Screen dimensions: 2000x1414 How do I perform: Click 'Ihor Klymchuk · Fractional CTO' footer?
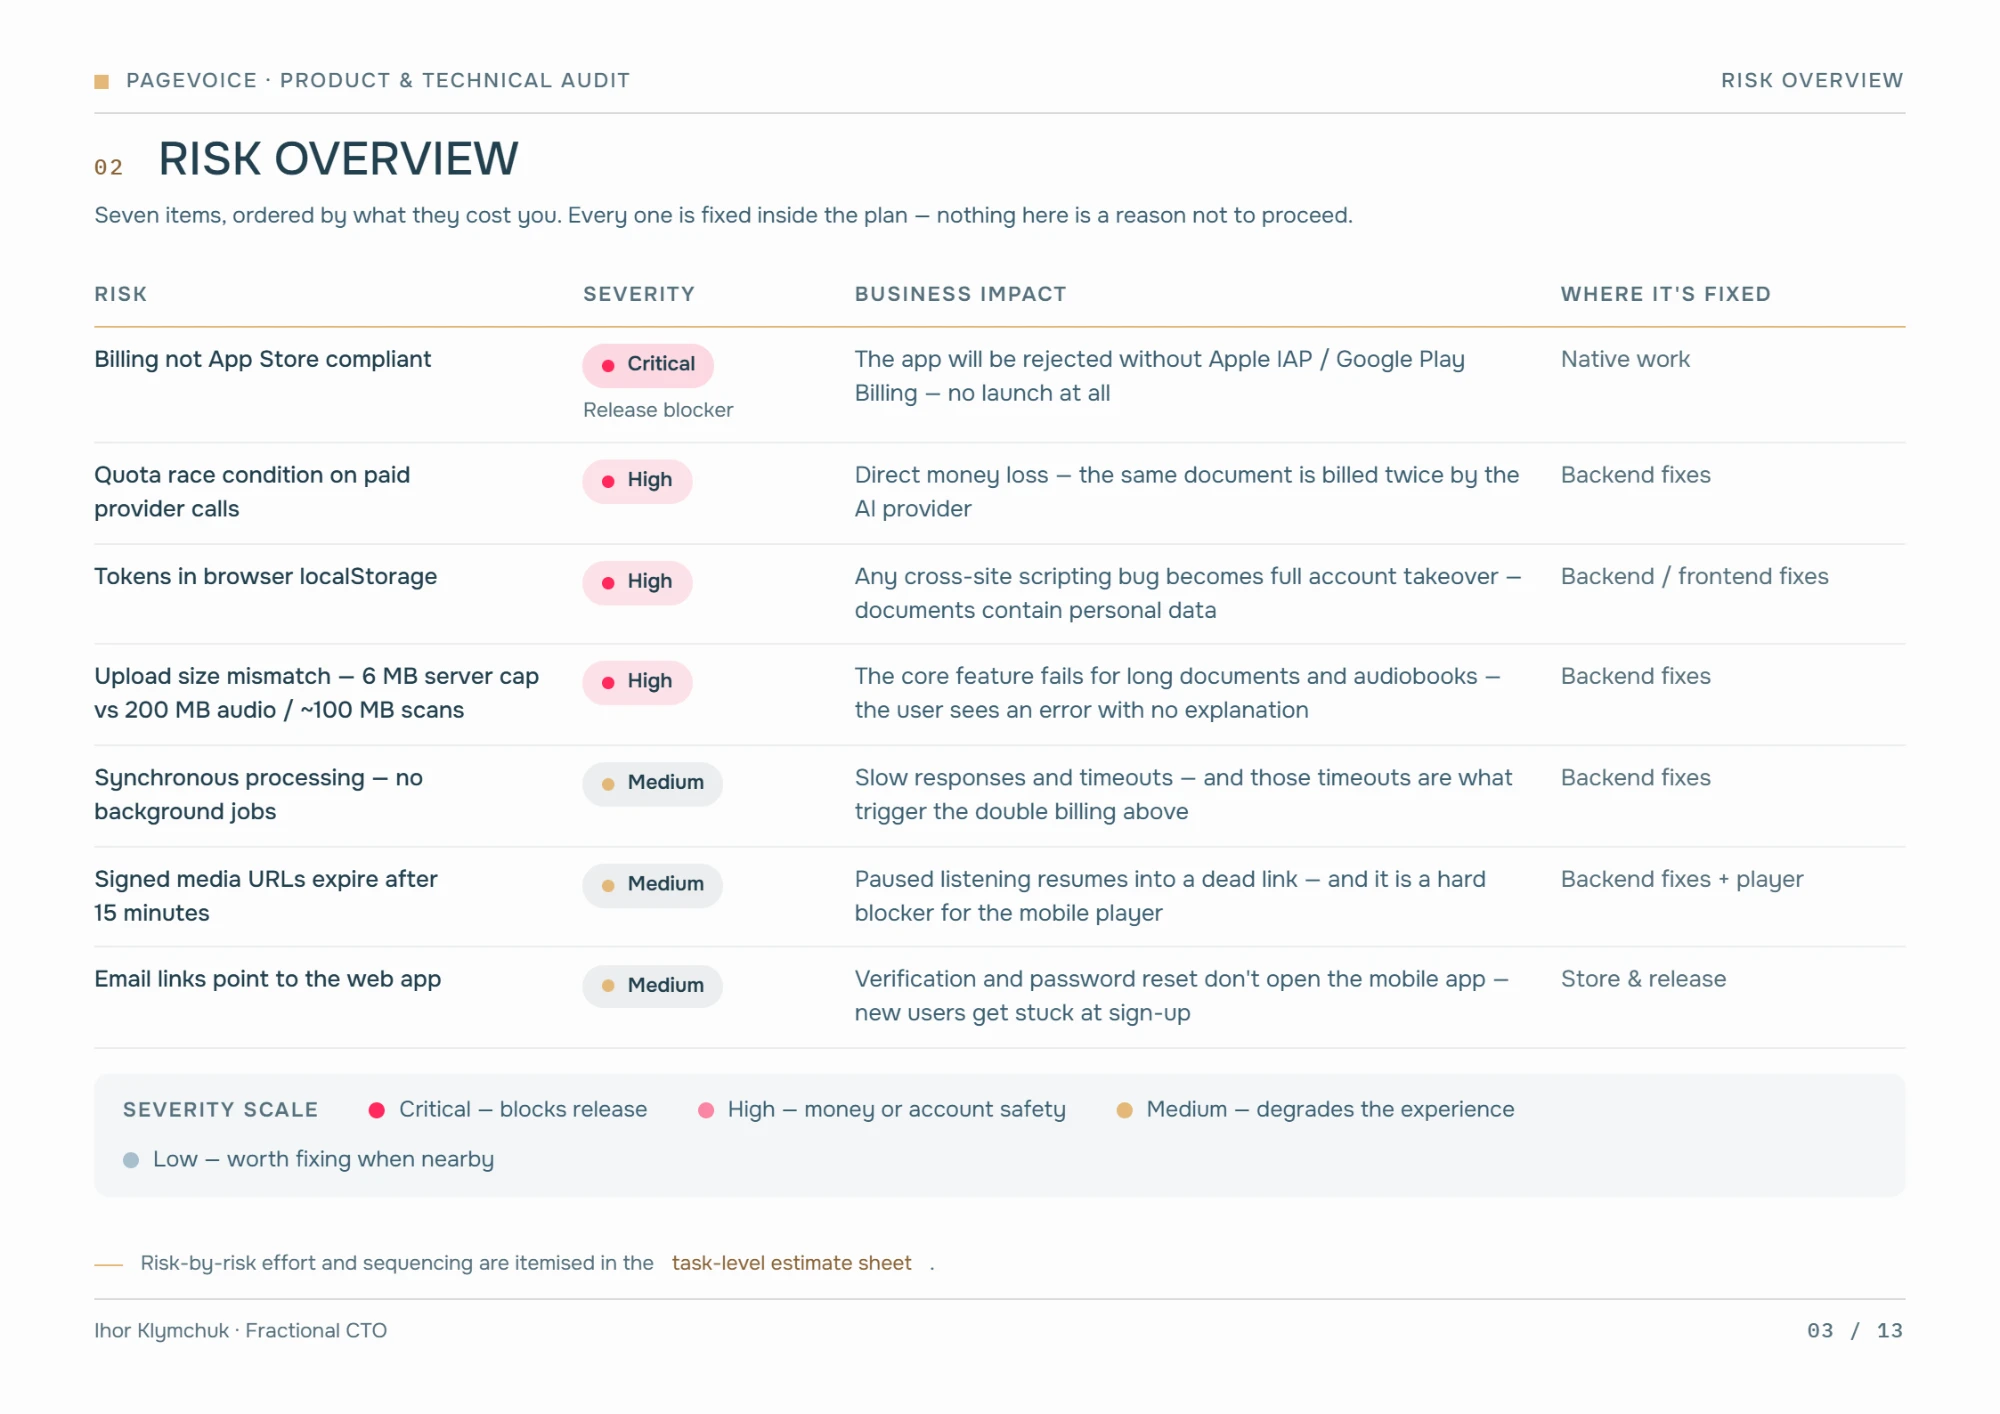click(x=240, y=1331)
